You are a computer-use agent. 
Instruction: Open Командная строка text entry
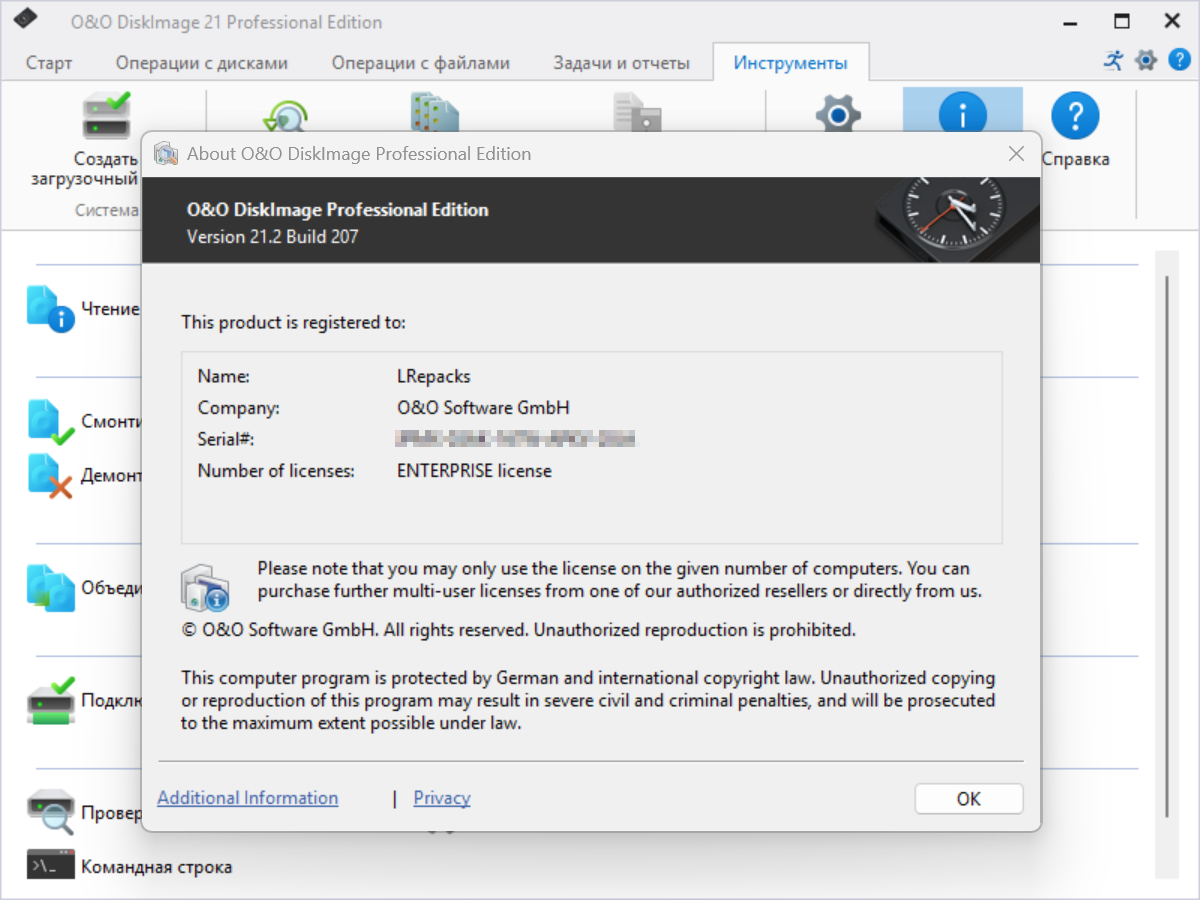tap(156, 867)
